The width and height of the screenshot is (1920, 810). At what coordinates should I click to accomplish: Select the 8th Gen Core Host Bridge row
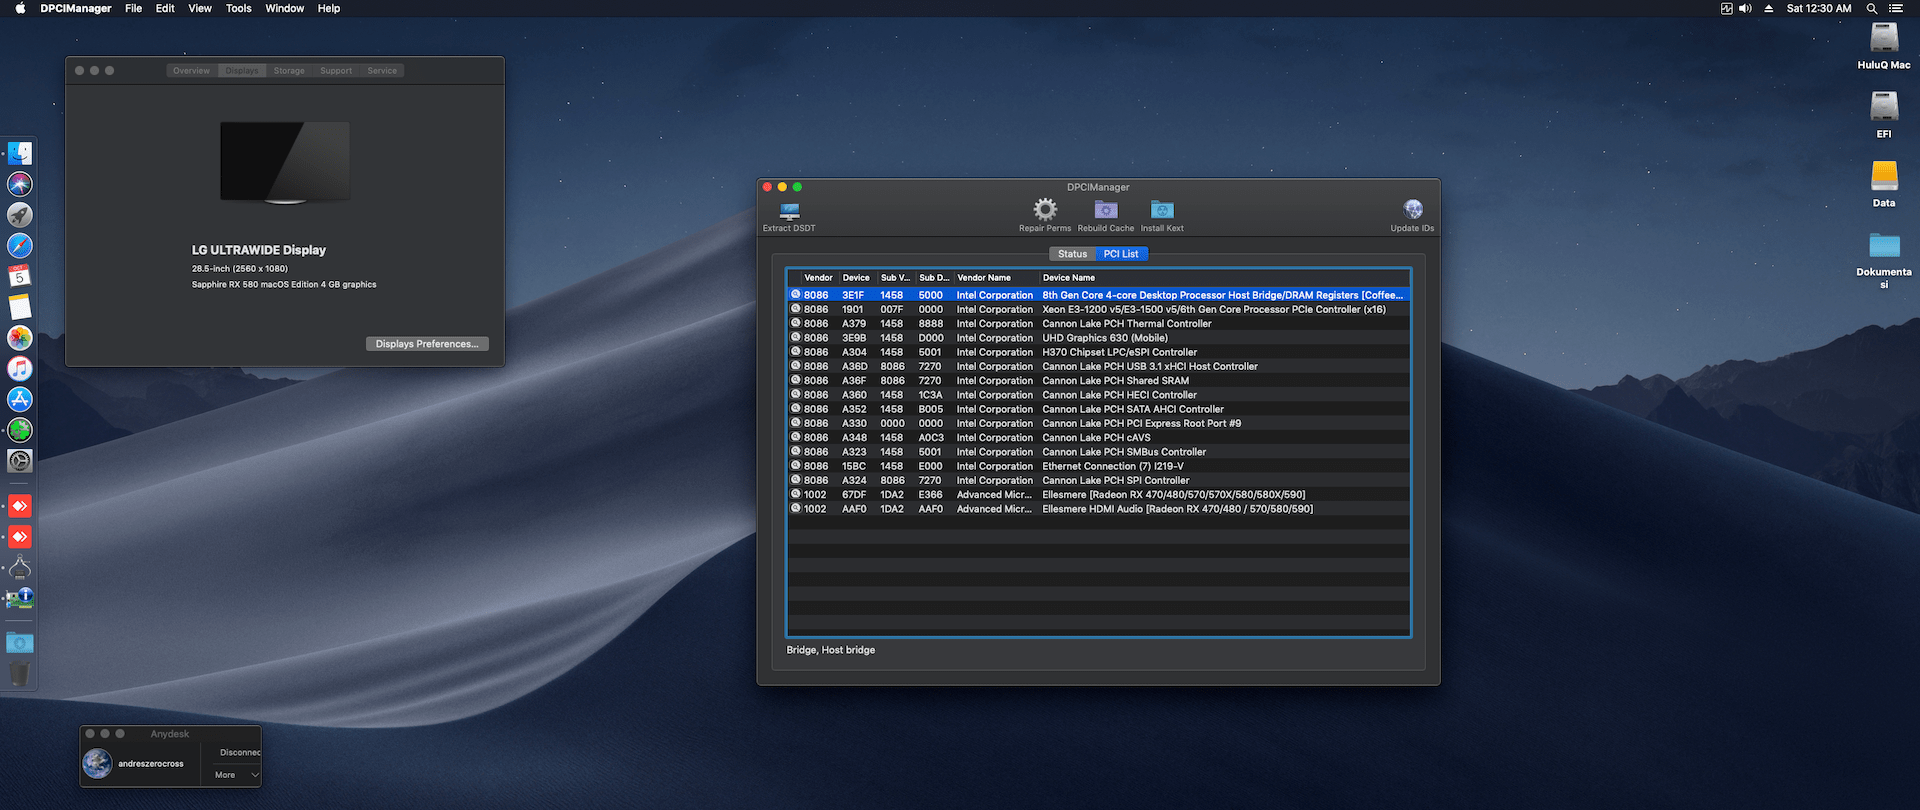(1098, 295)
